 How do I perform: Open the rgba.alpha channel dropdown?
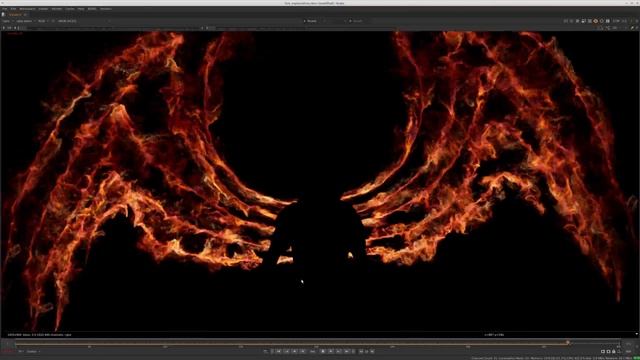pos(26,21)
